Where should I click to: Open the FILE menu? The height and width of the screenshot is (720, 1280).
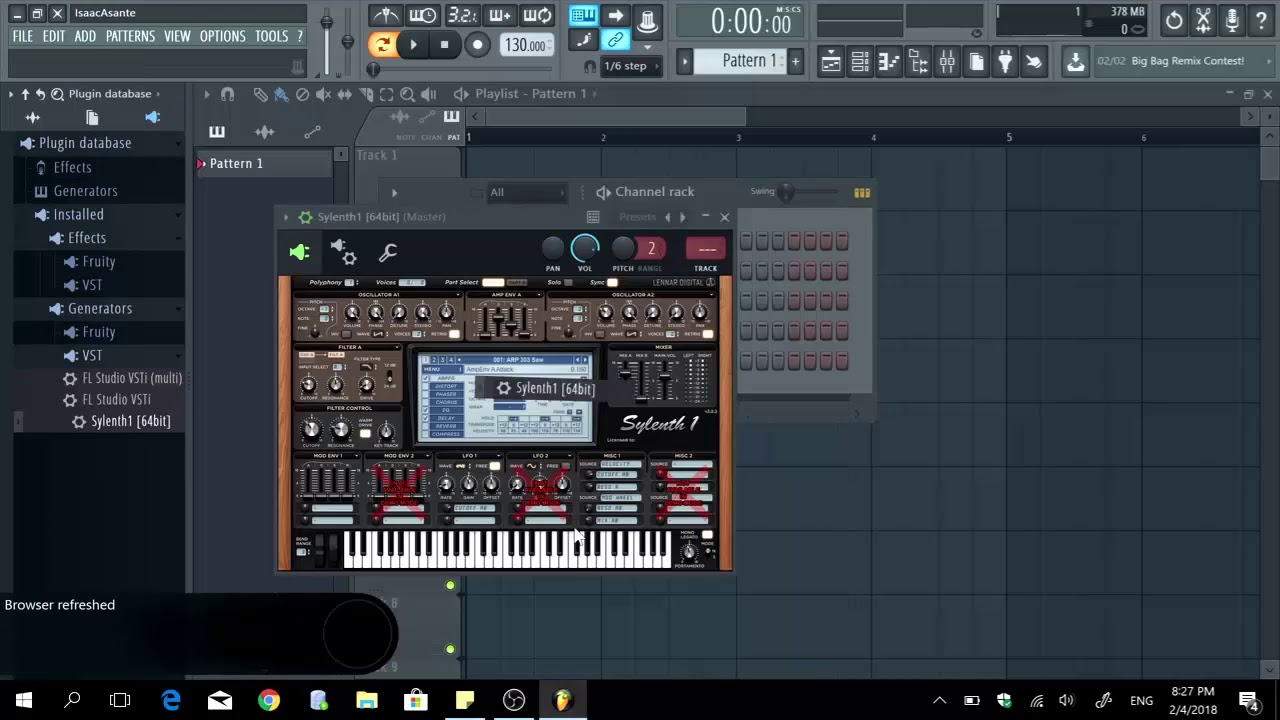click(x=22, y=36)
